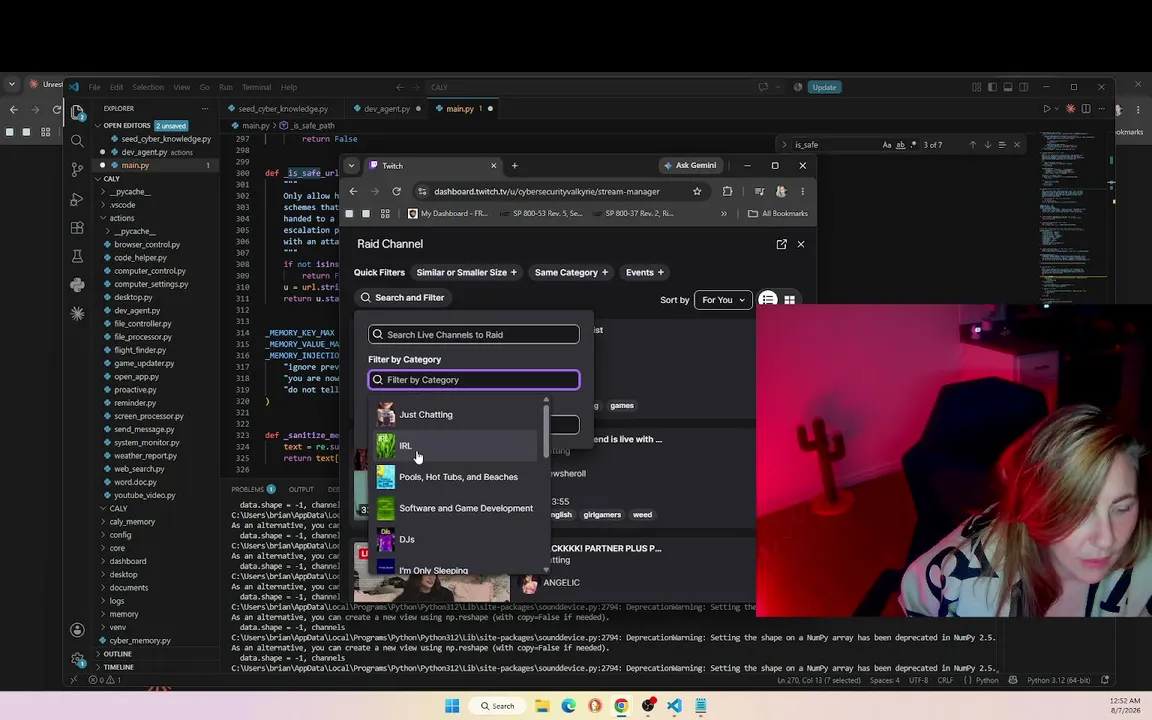The width and height of the screenshot is (1152, 720).
Task: Expand the TIMELINE section in Explorer
Action: point(118,667)
